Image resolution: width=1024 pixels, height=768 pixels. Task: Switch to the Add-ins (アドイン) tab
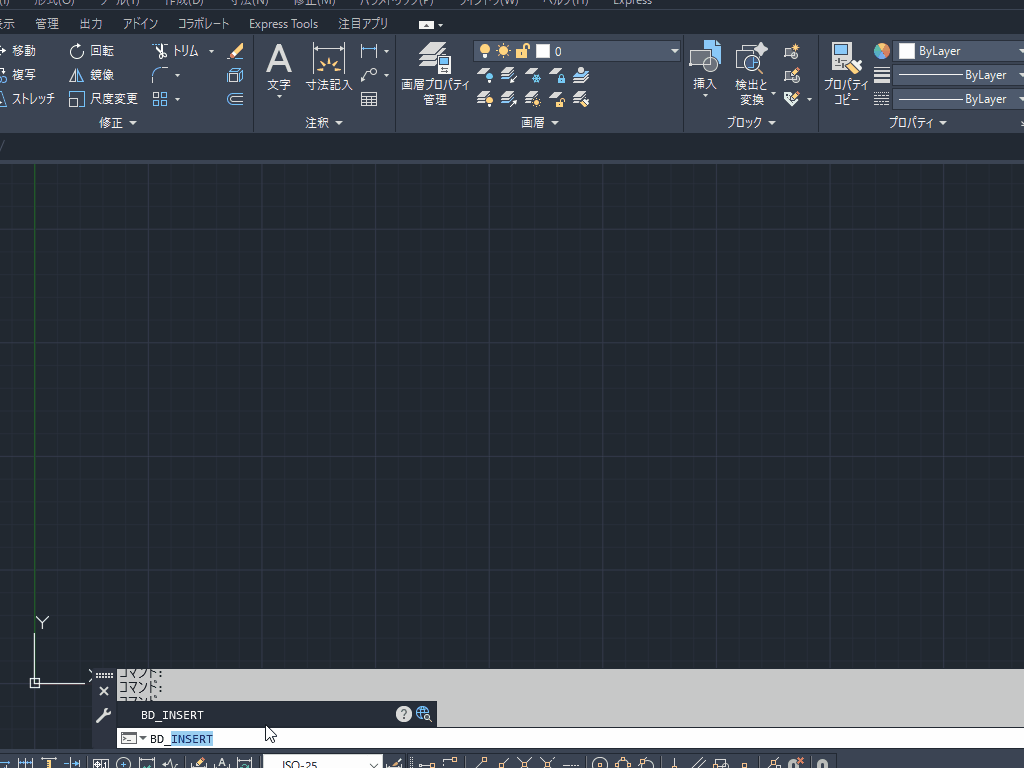coord(140,24)
